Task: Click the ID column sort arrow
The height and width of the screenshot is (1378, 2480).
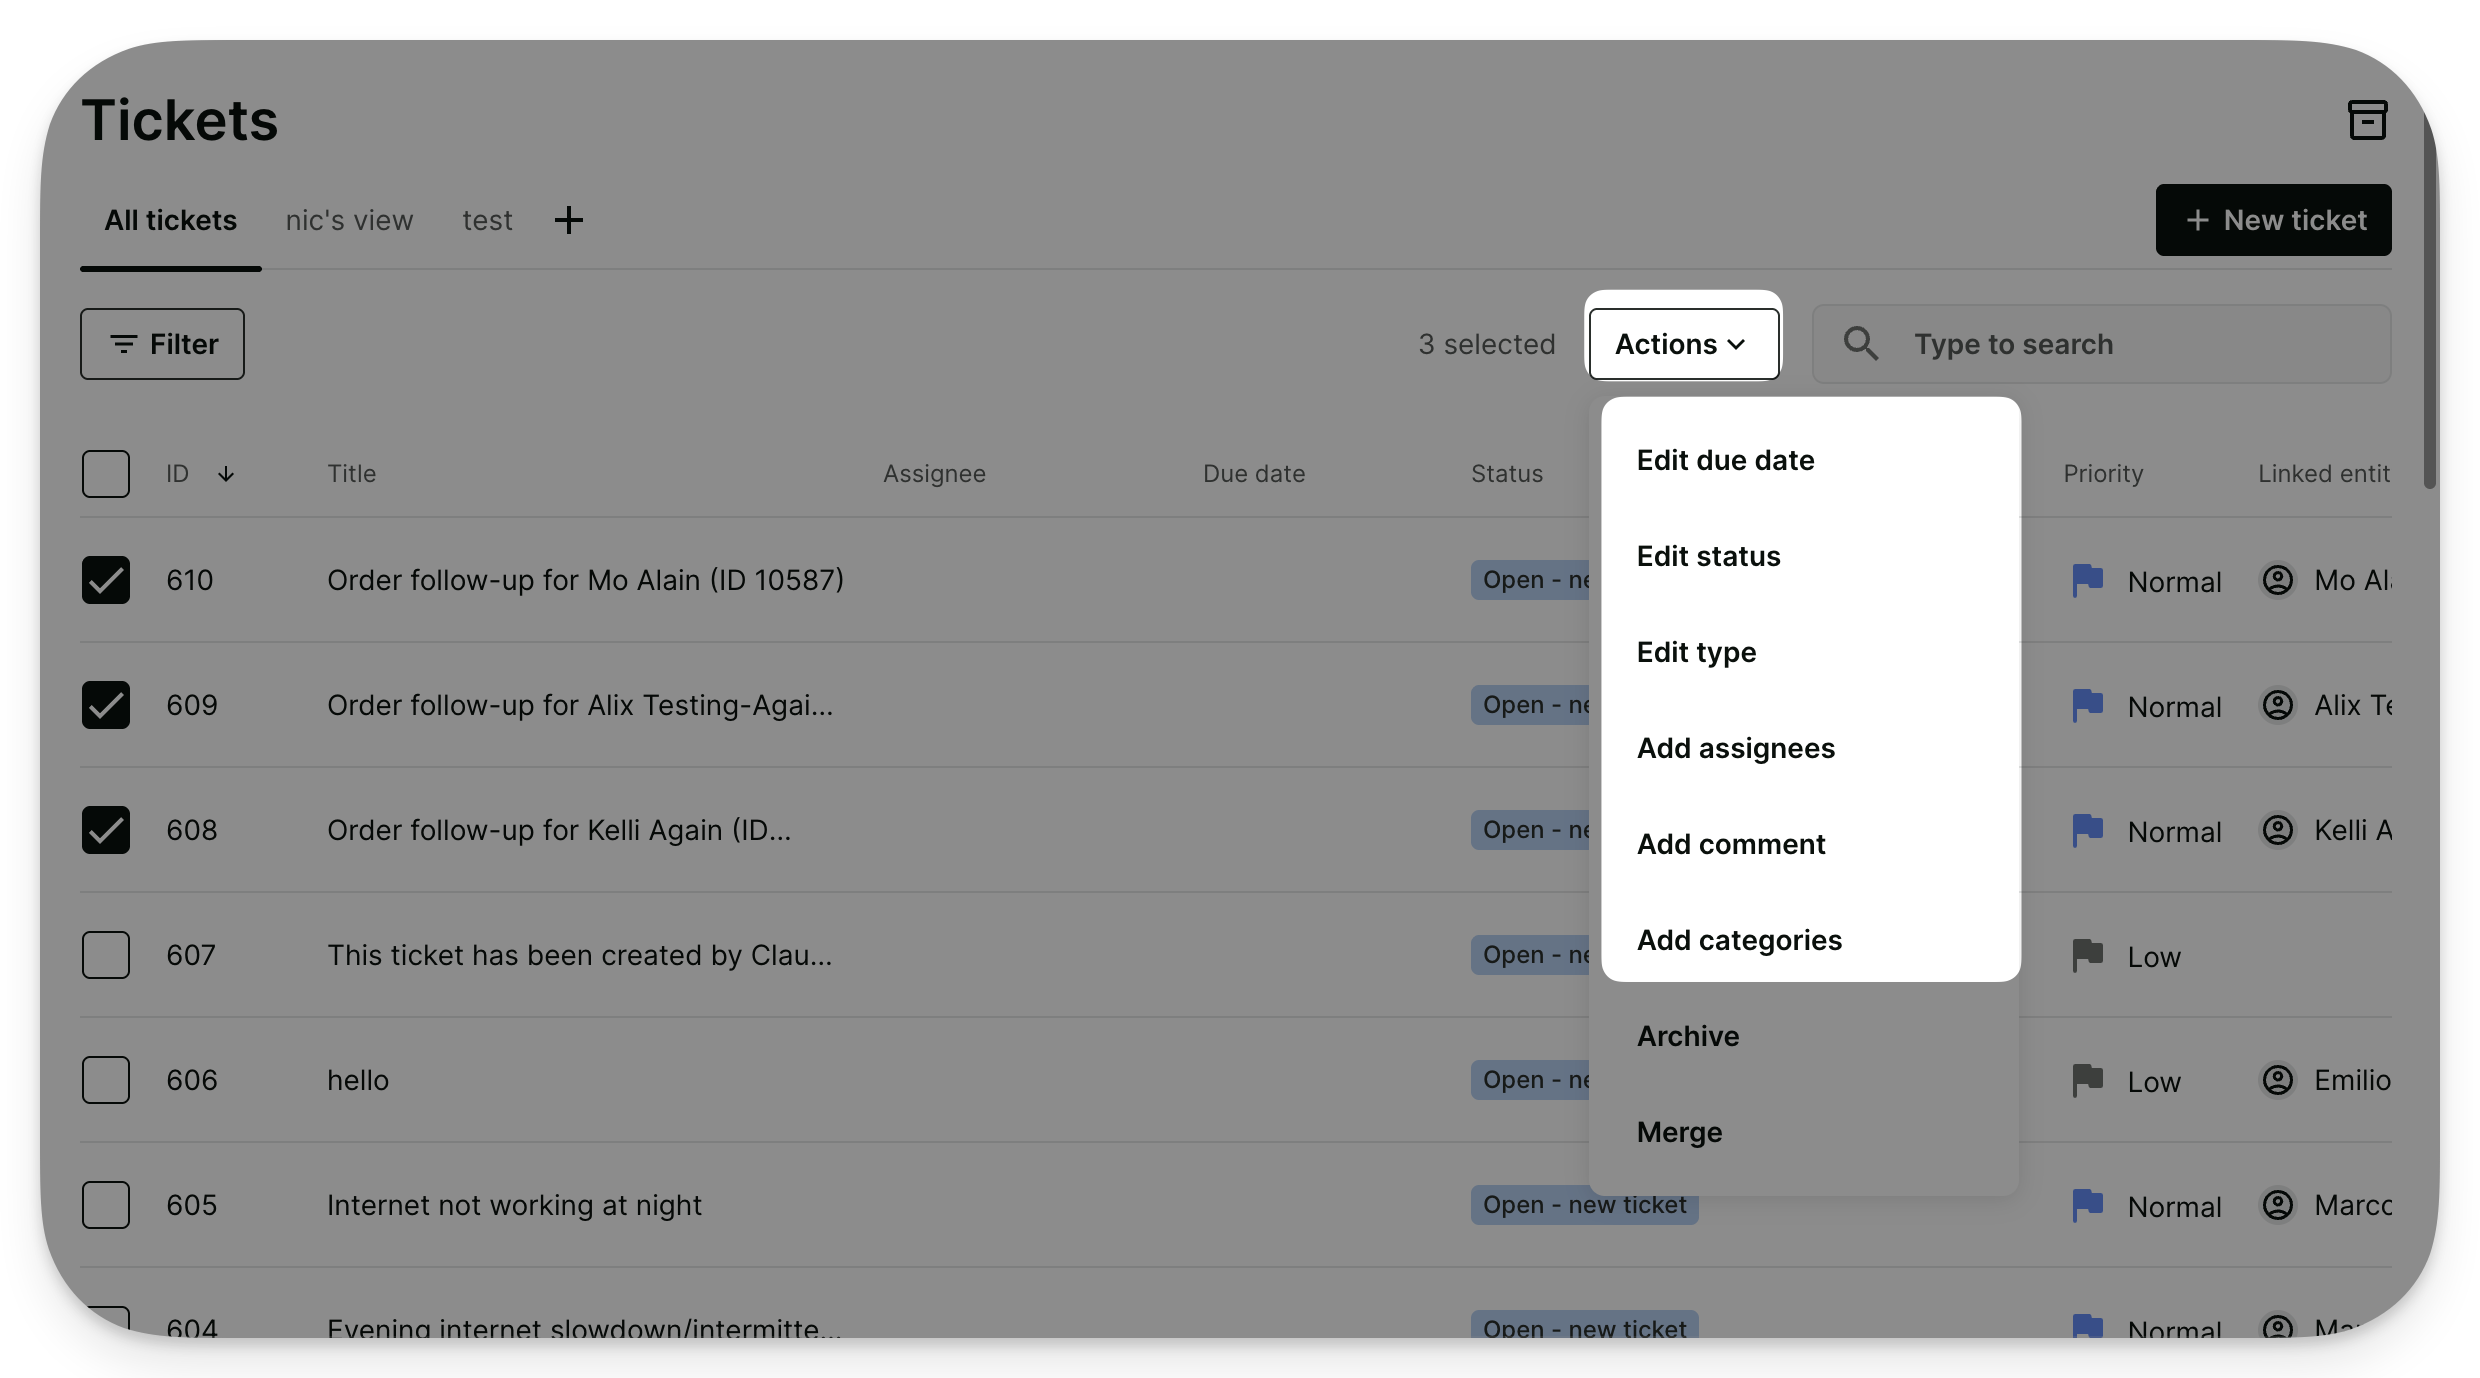Action: click(x=226, y=474)
